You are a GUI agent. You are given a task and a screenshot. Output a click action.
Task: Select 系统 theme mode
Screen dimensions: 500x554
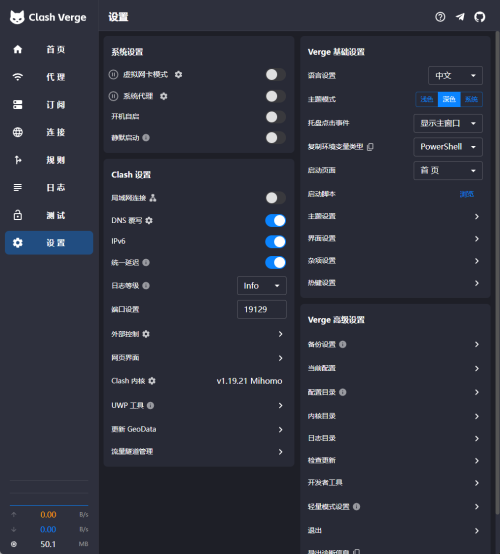pos(471,99)
